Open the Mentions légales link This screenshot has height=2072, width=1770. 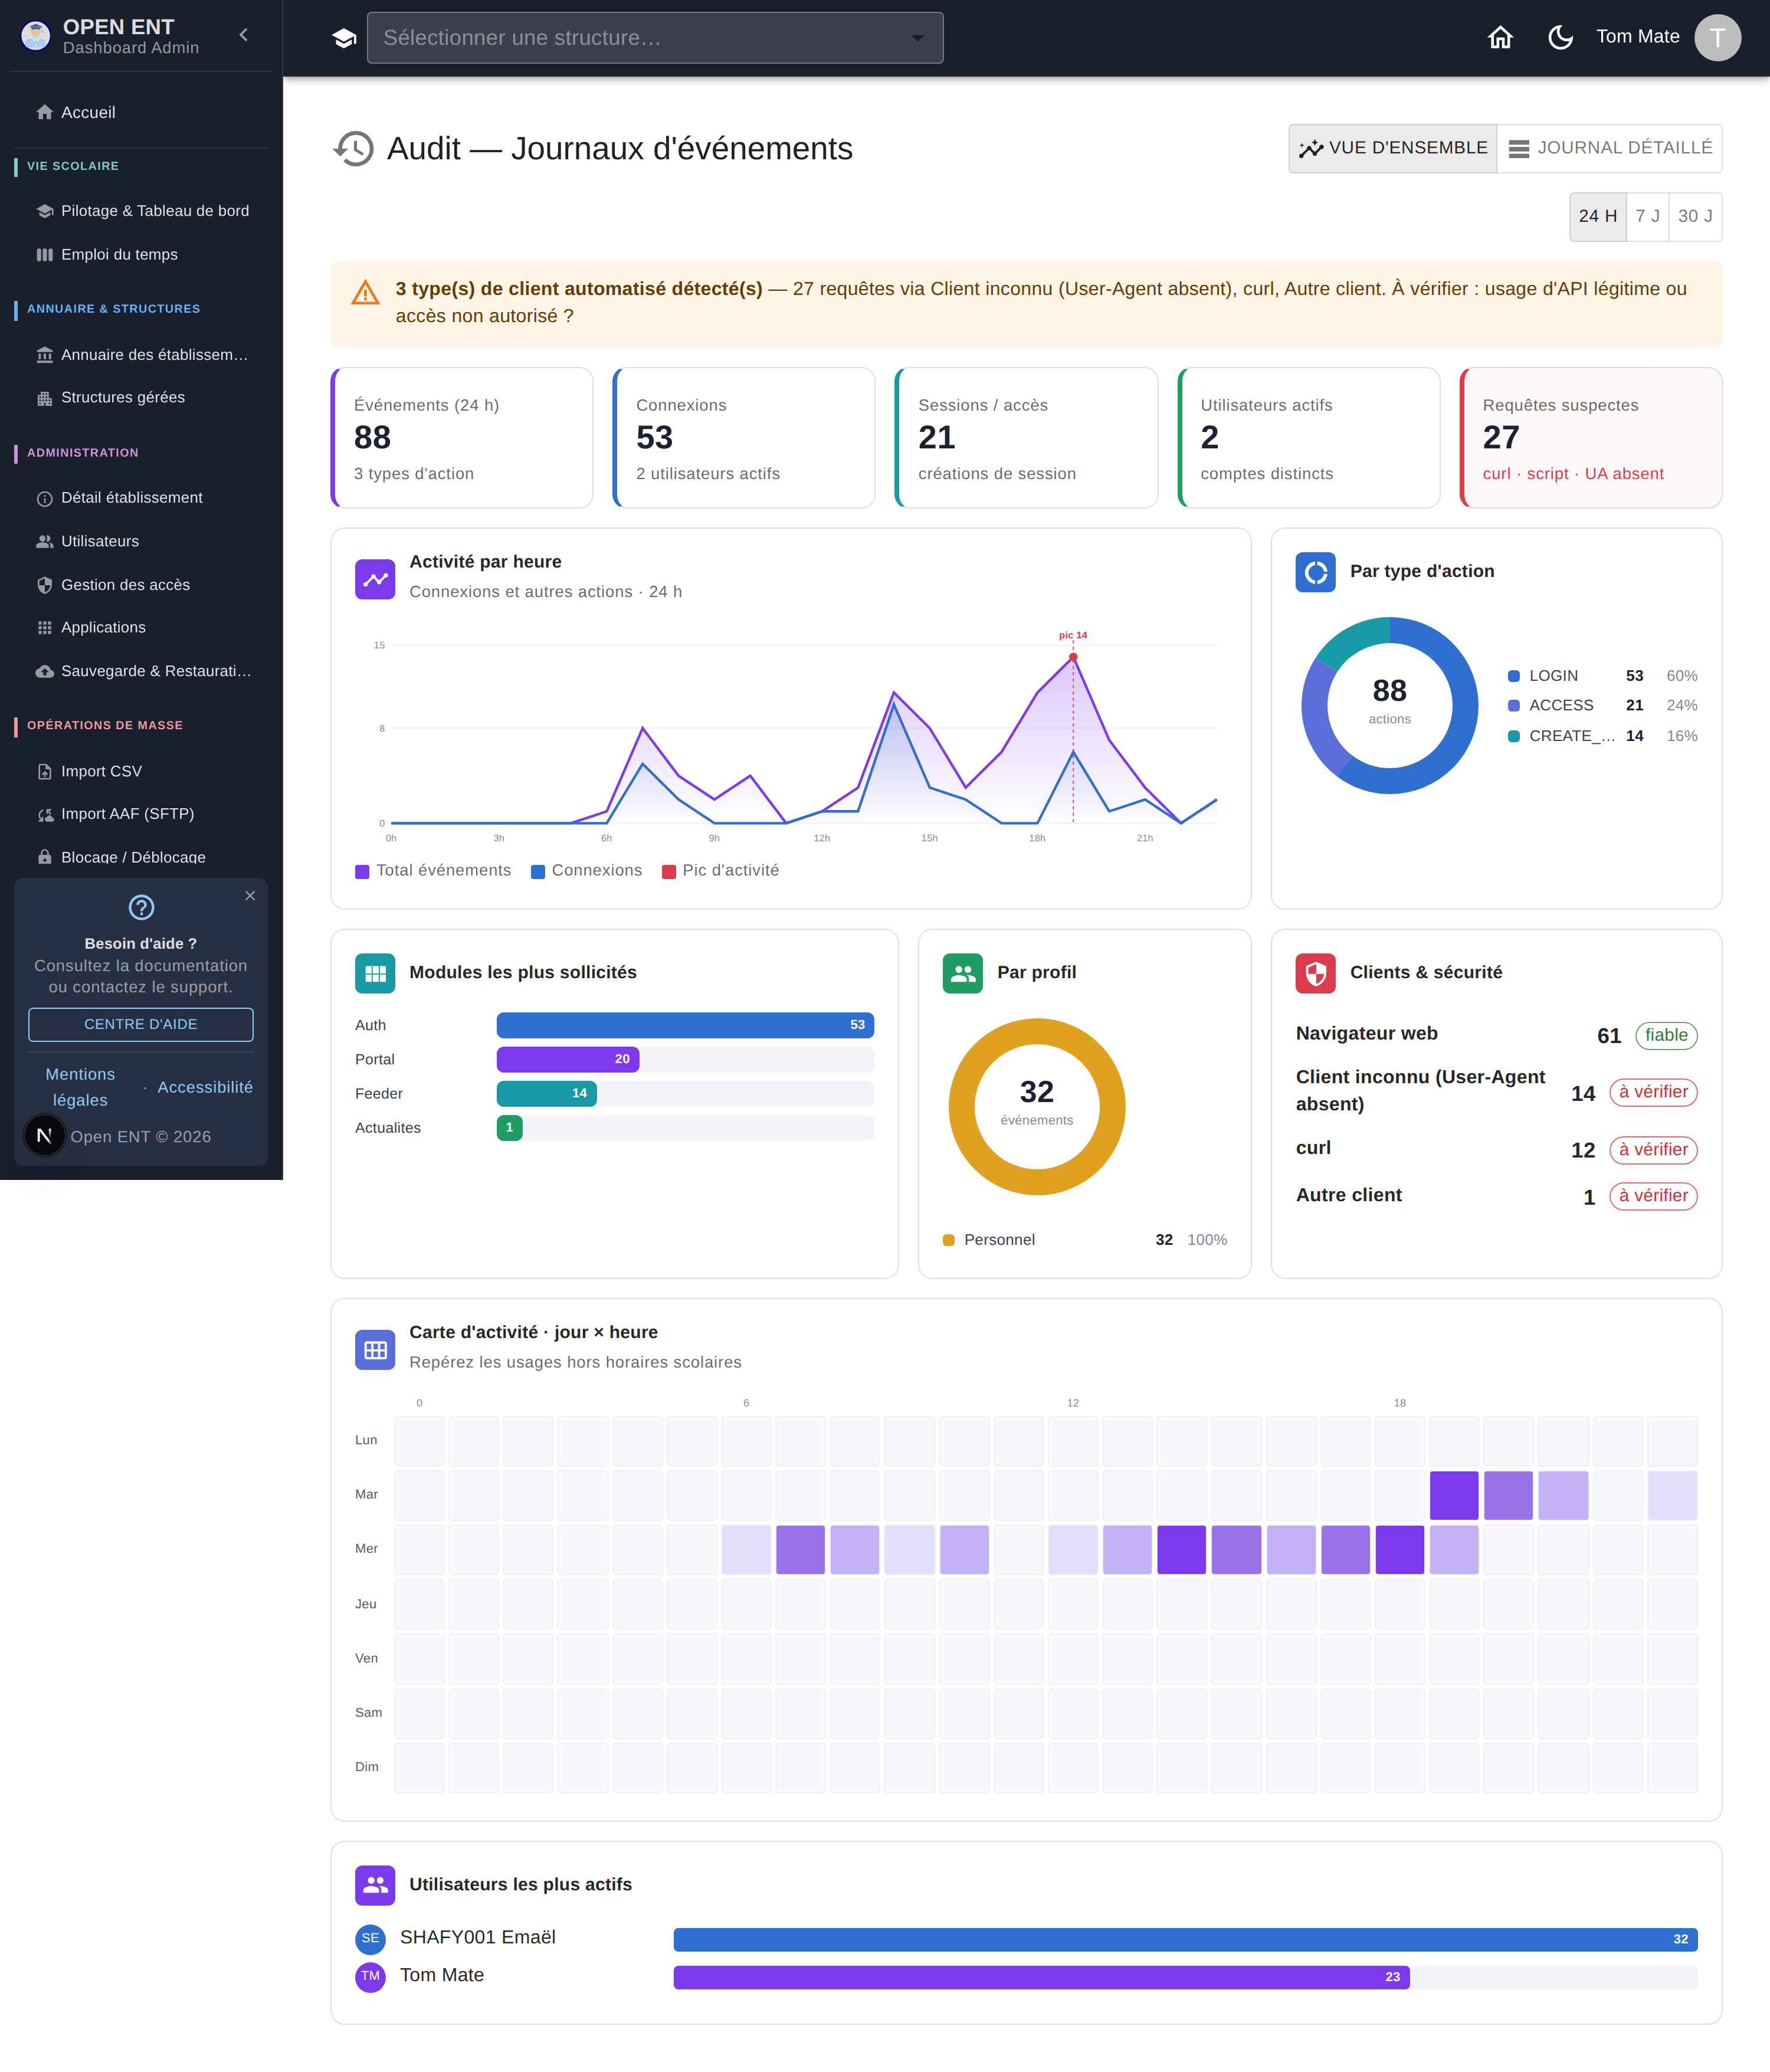[x=80, y=1087]
